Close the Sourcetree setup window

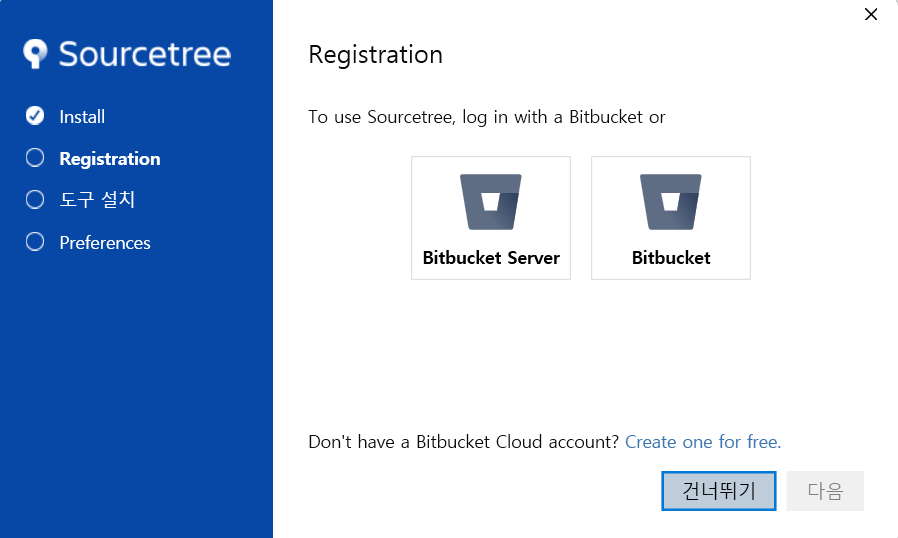(871, 14)
